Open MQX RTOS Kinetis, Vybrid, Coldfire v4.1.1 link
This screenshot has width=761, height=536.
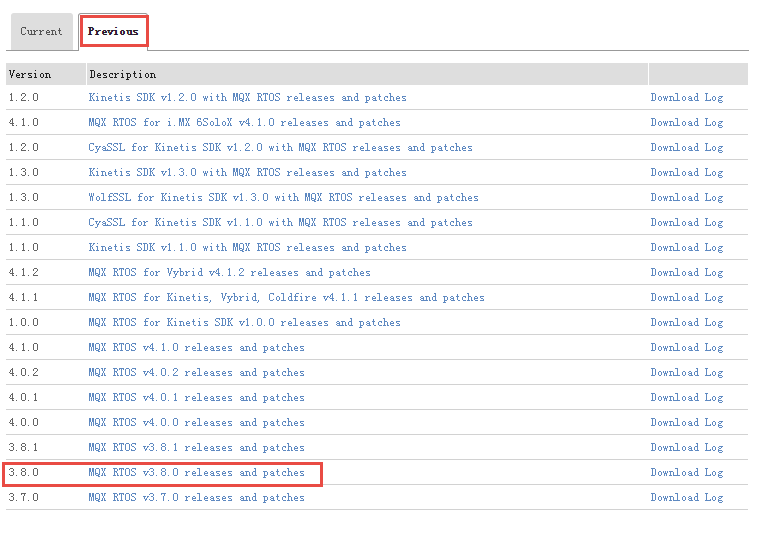point(286,298)
